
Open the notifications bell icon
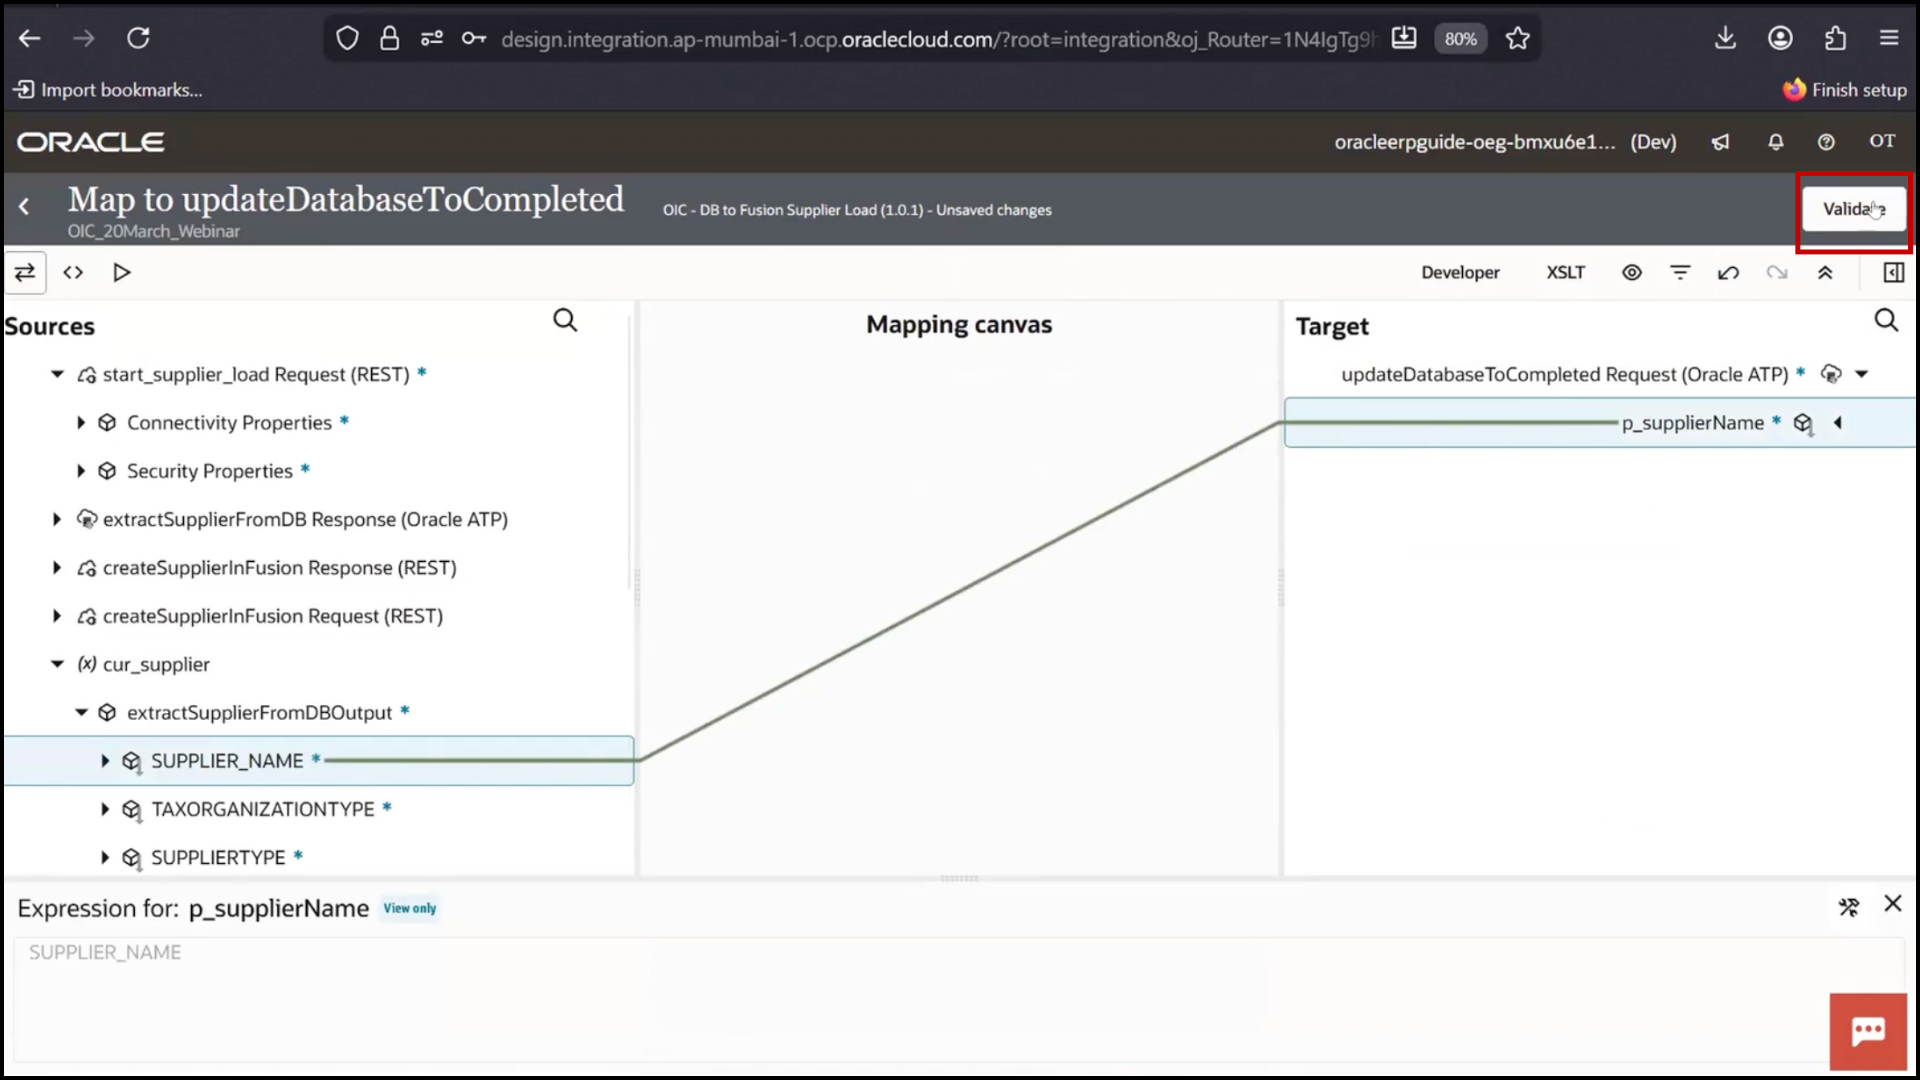[x=1775, y=142]
